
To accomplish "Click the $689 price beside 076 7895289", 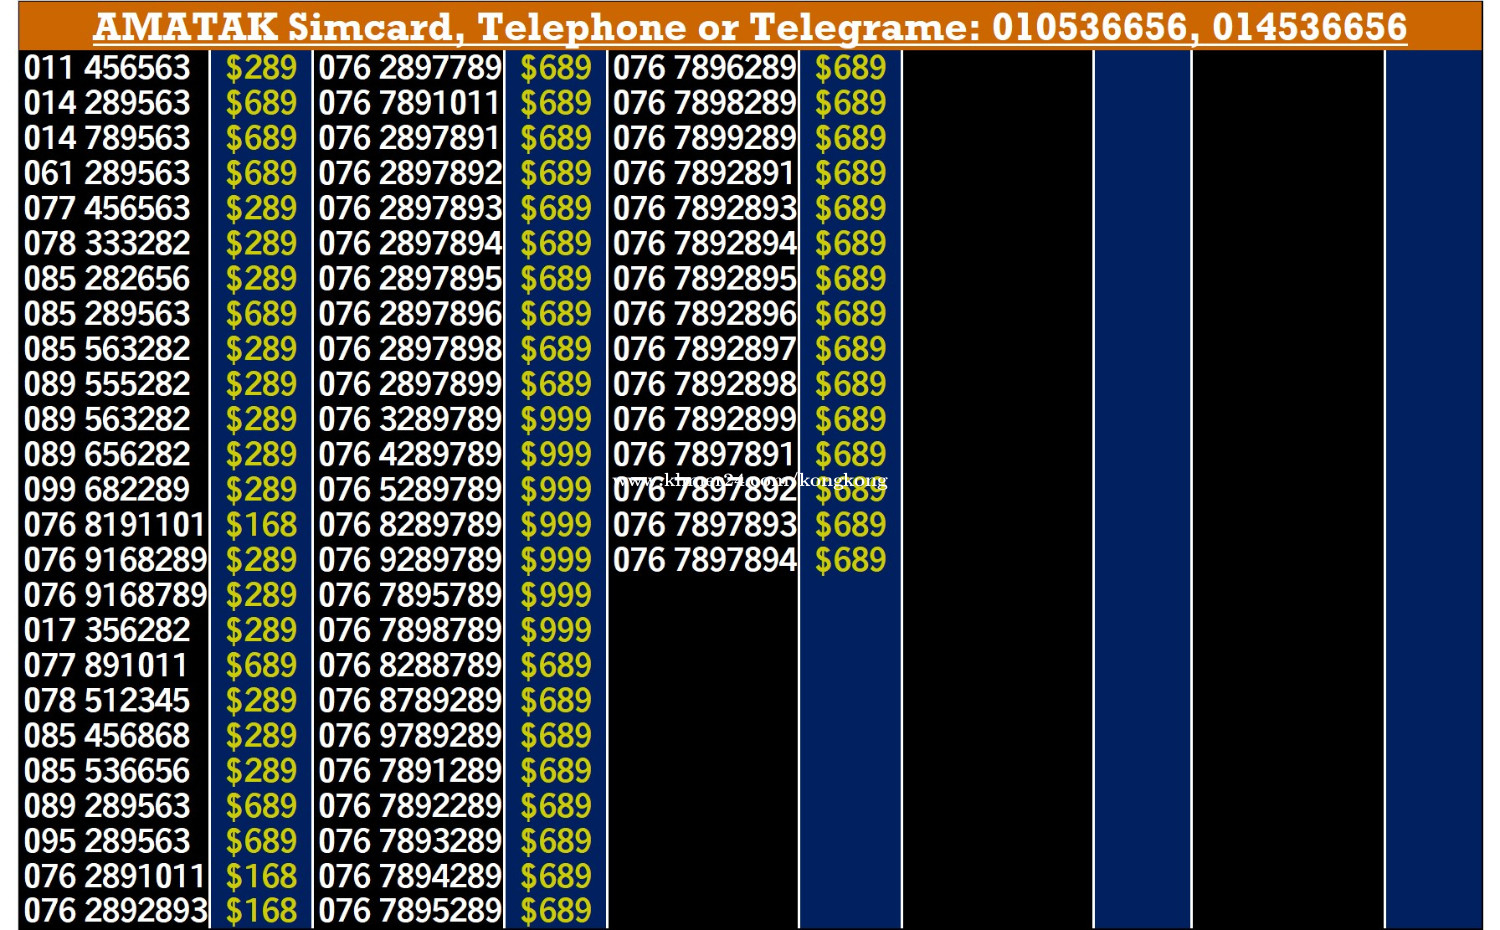I will point(556,911).
